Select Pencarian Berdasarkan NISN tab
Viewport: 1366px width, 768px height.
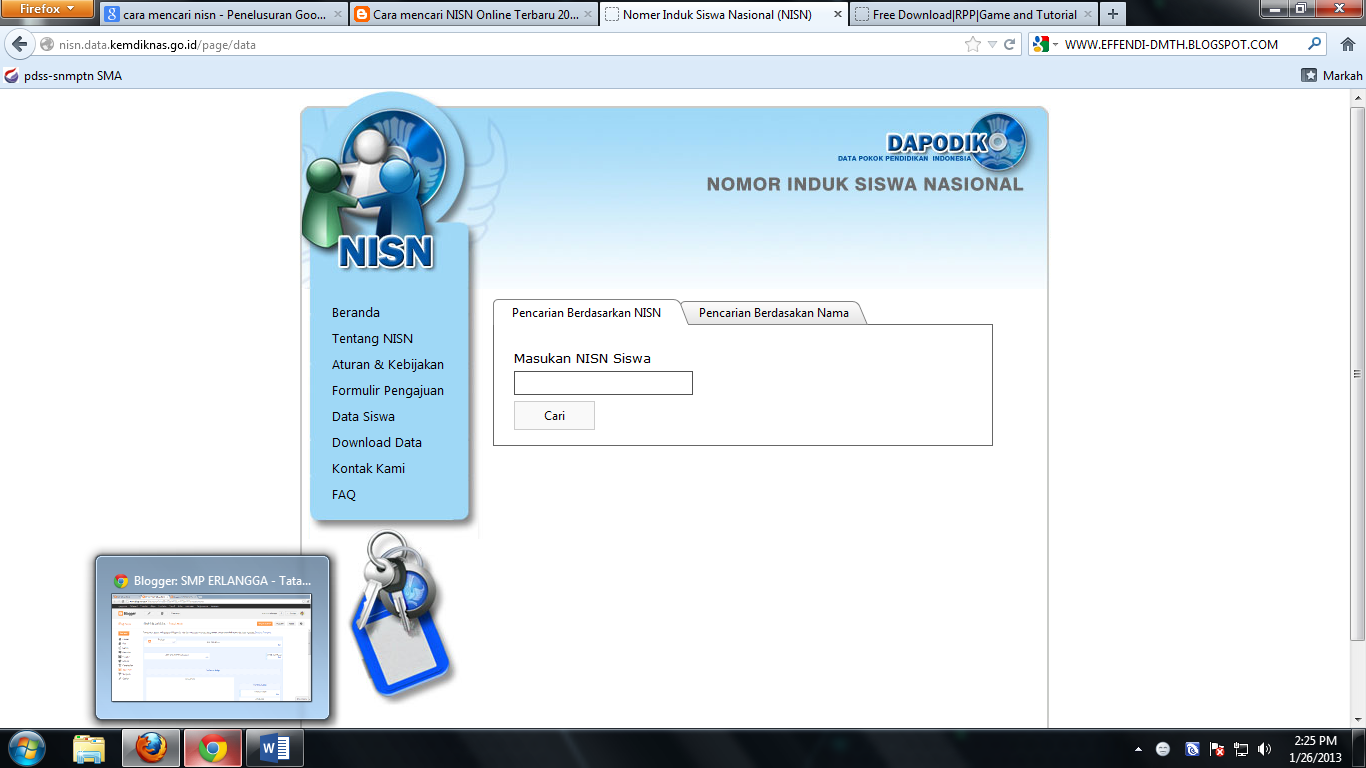[x=586, y=312]
